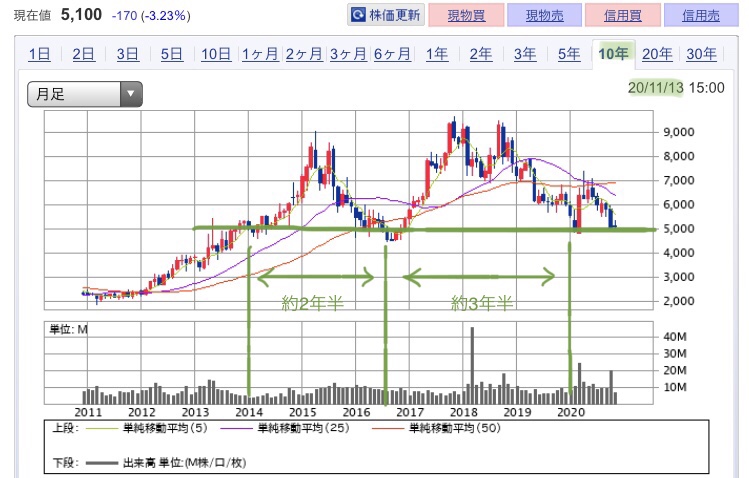Viewport: 749px width, 478px height.
Task: Click the 株価更新 refresh button
Action: click(x=385, y=15)
